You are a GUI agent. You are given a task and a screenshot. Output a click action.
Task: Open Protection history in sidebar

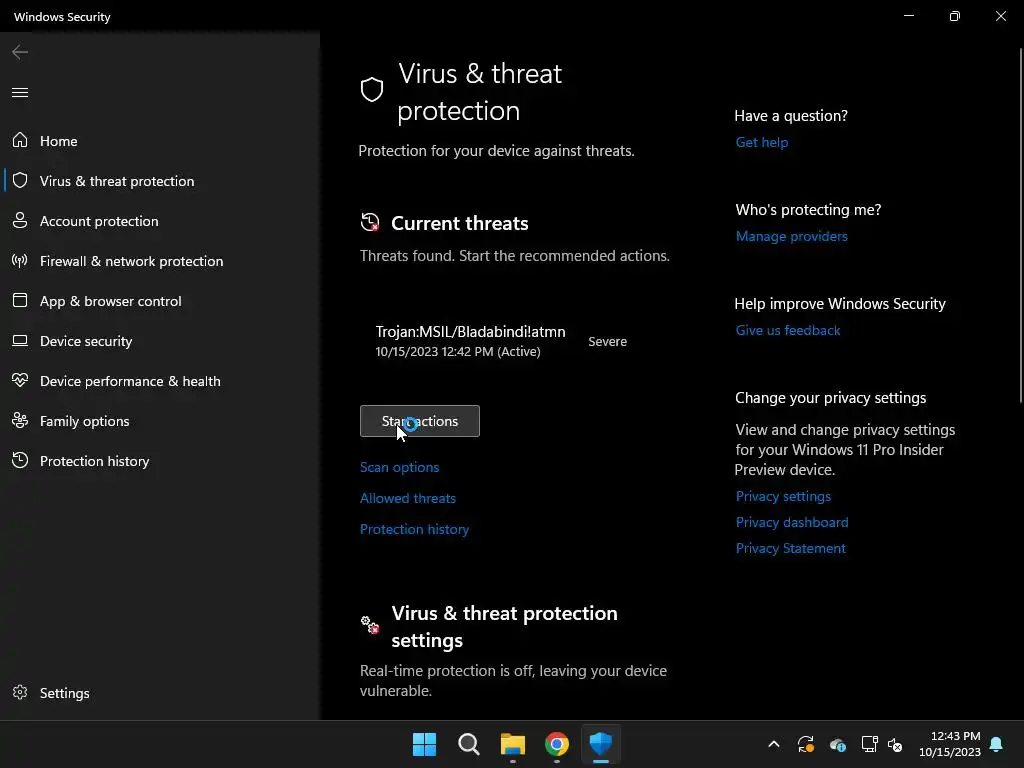[x=159, y=461]
